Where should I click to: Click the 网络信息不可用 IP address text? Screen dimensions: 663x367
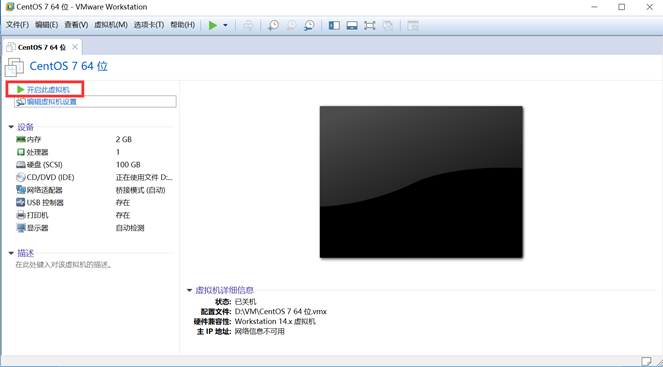pos(260,331)
